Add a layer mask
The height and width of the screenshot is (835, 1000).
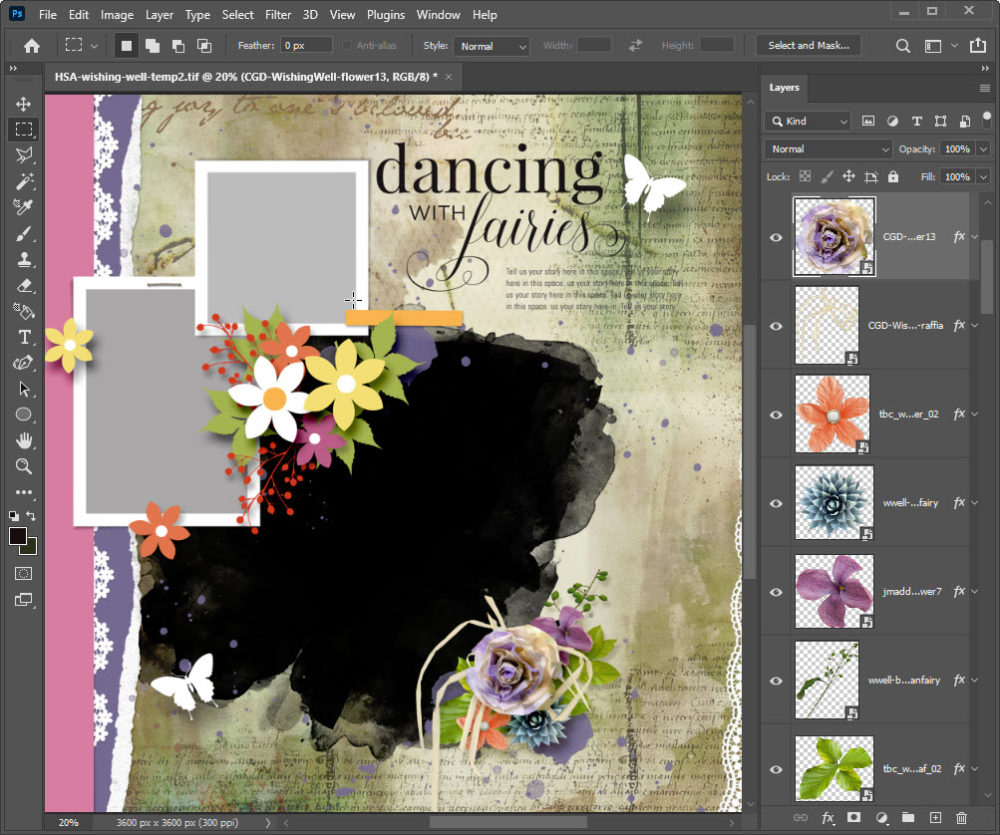click(854, 818)
